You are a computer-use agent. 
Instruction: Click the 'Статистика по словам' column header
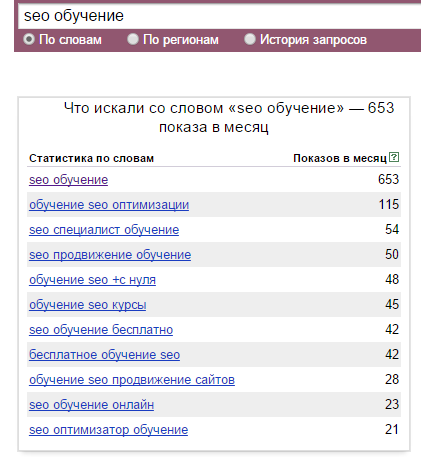(91, 158)
